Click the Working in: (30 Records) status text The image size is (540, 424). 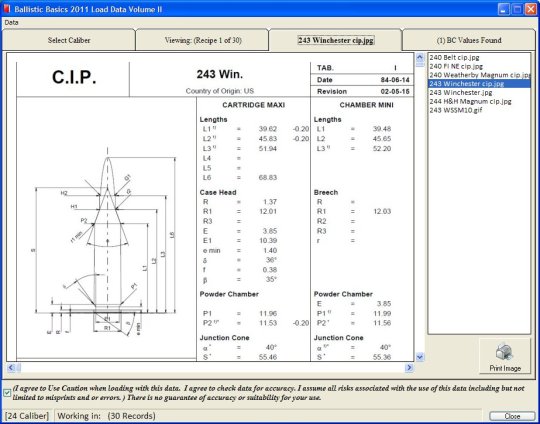pyautogui.click(x=106, y=416)
